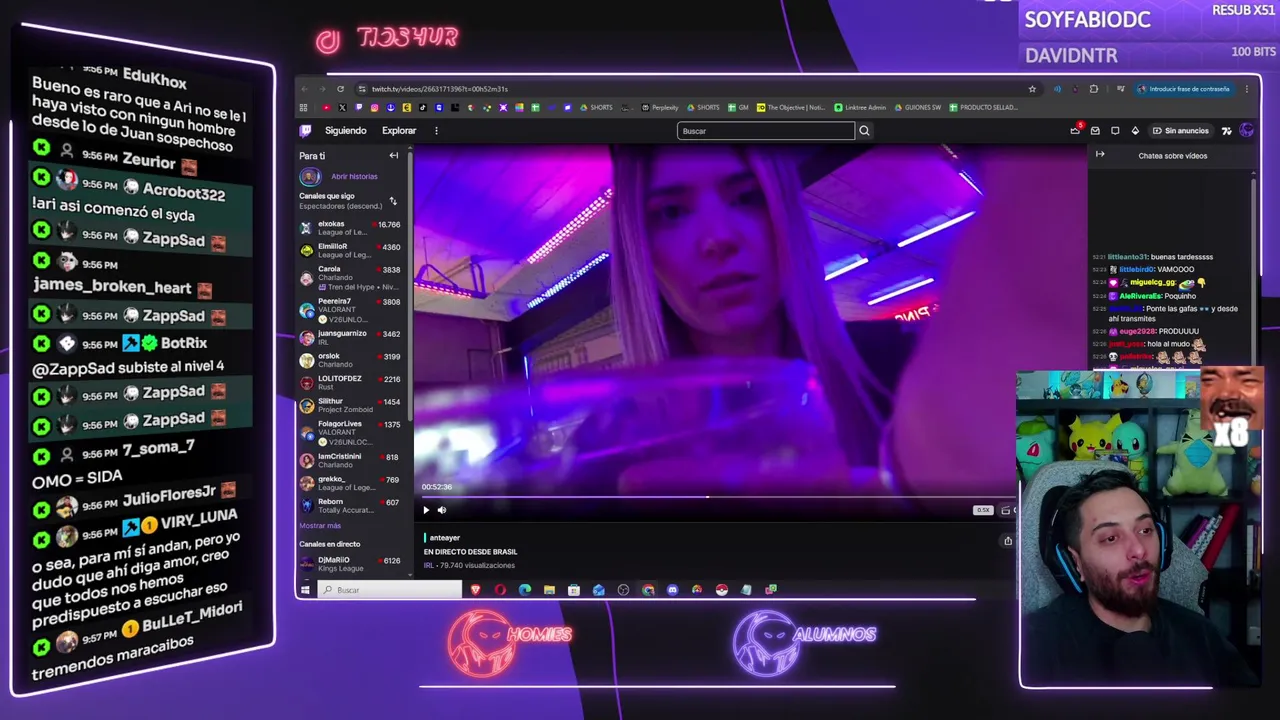Open PRODUCTO SELLAD bookmark

click(984, 107)
